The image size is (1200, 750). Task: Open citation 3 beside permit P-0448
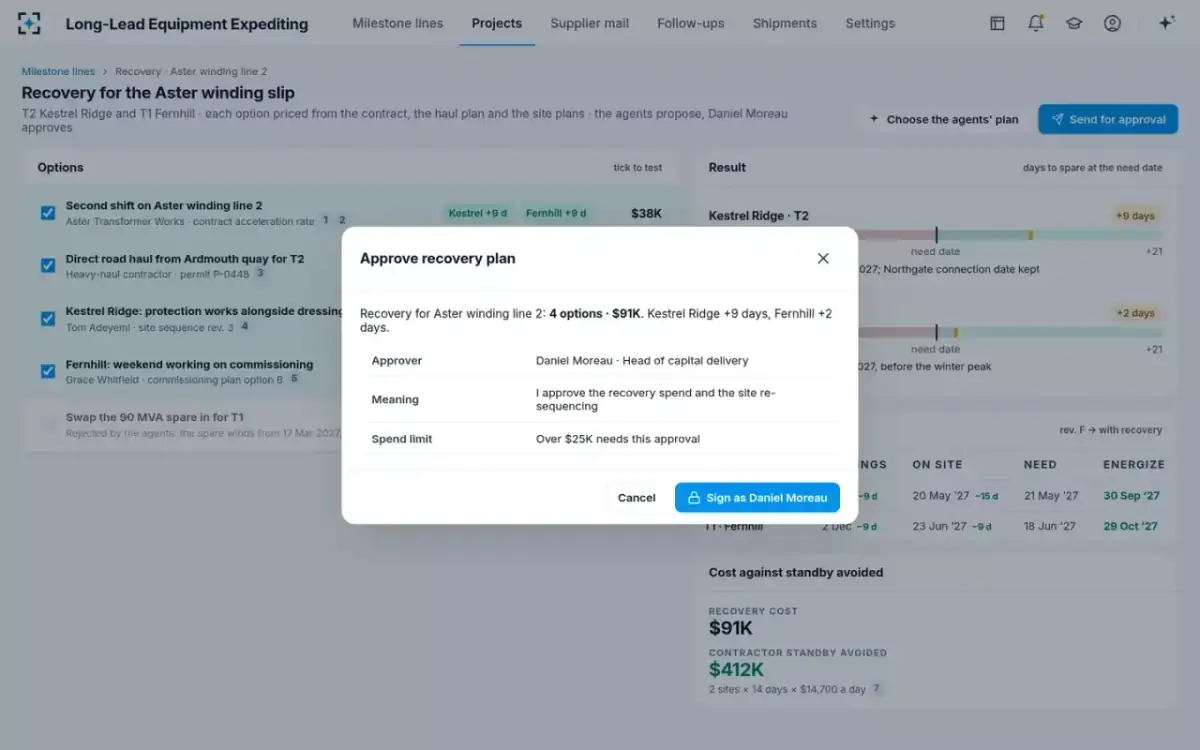(260, 273)
